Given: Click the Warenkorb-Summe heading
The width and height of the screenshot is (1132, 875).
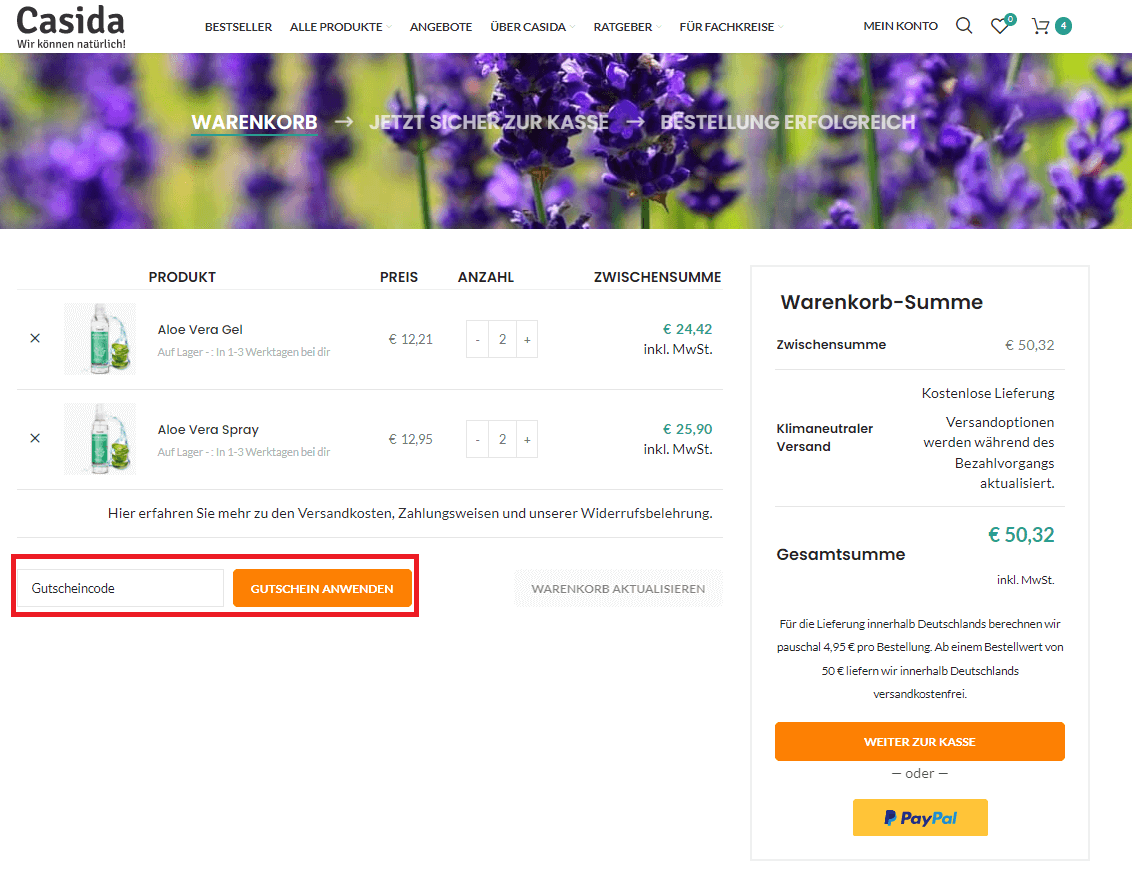Looking at the screenshot, I should pos(881,302).
